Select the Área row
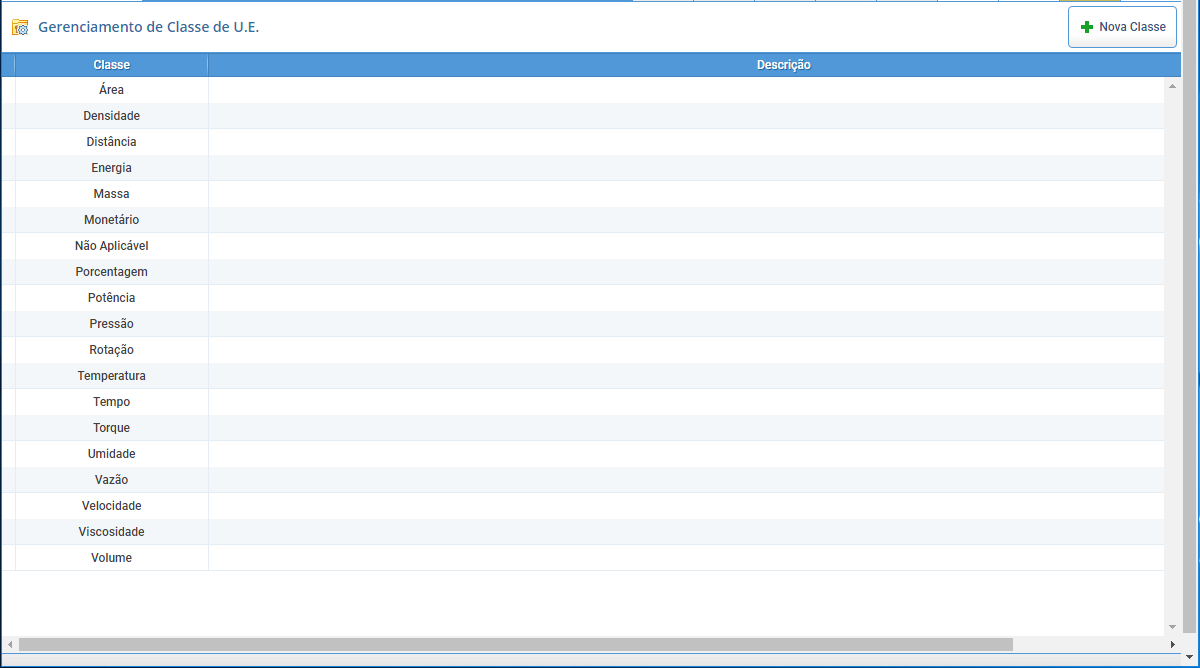This screenshot has width=1200, height=668. tap(583, 90)
